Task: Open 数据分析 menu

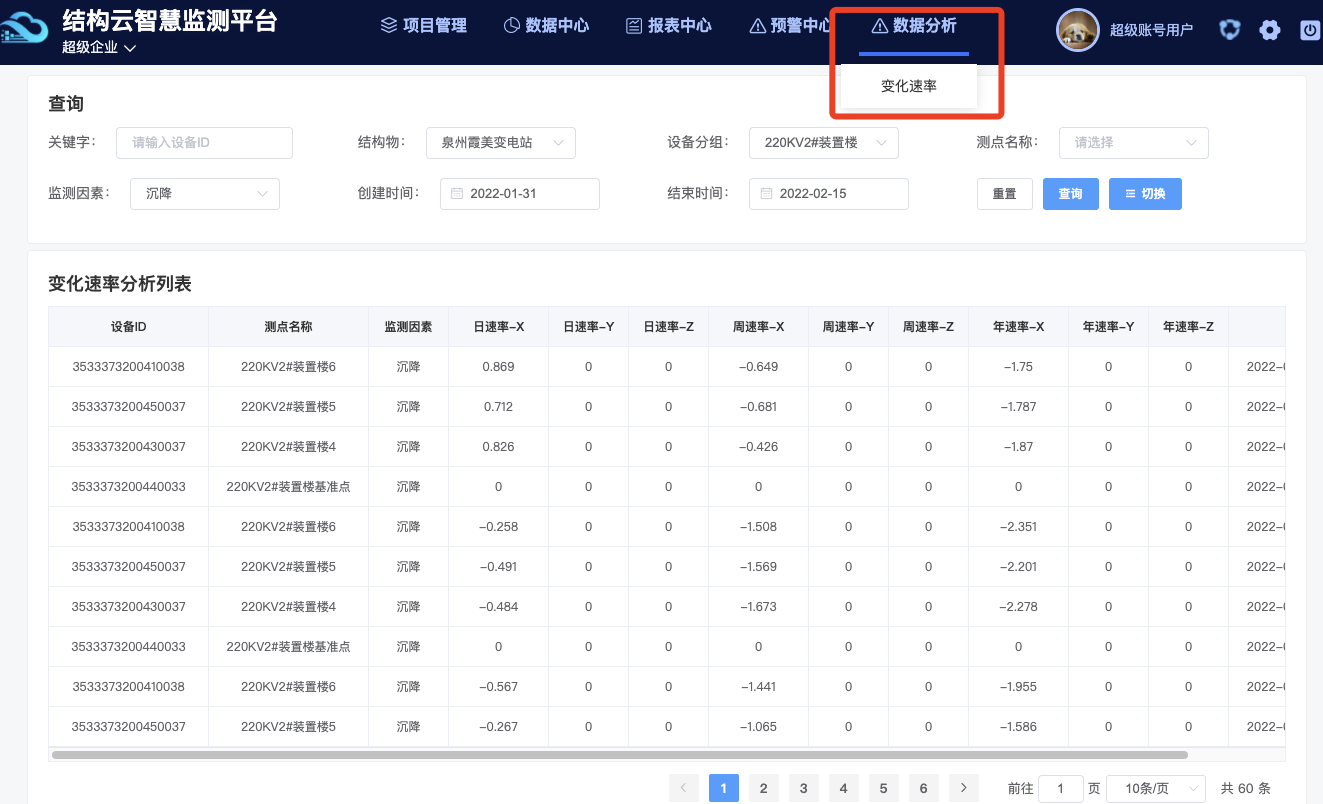Action: click(914, 25)
